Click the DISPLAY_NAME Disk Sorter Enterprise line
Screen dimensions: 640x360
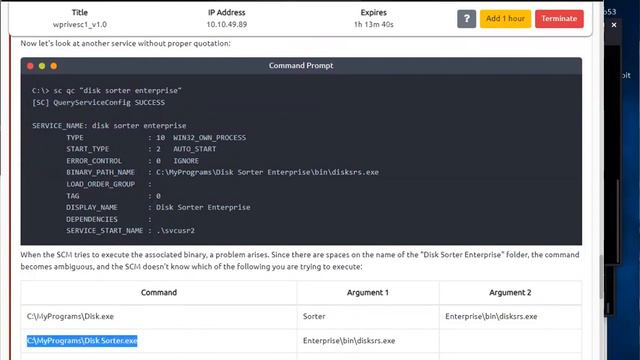(x=158, y=207)
